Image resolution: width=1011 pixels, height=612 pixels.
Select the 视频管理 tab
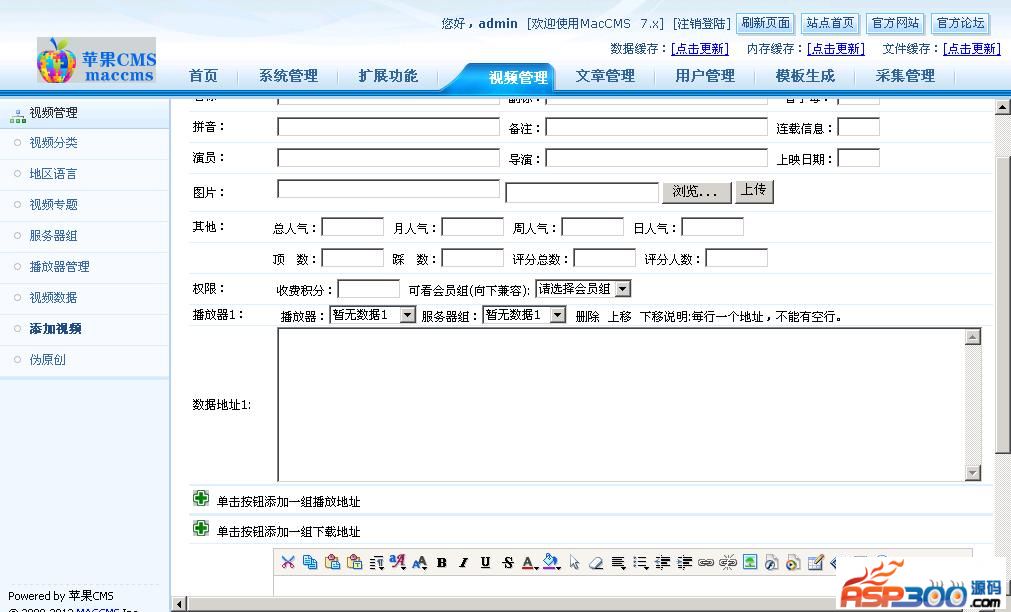tap(518, 77)
